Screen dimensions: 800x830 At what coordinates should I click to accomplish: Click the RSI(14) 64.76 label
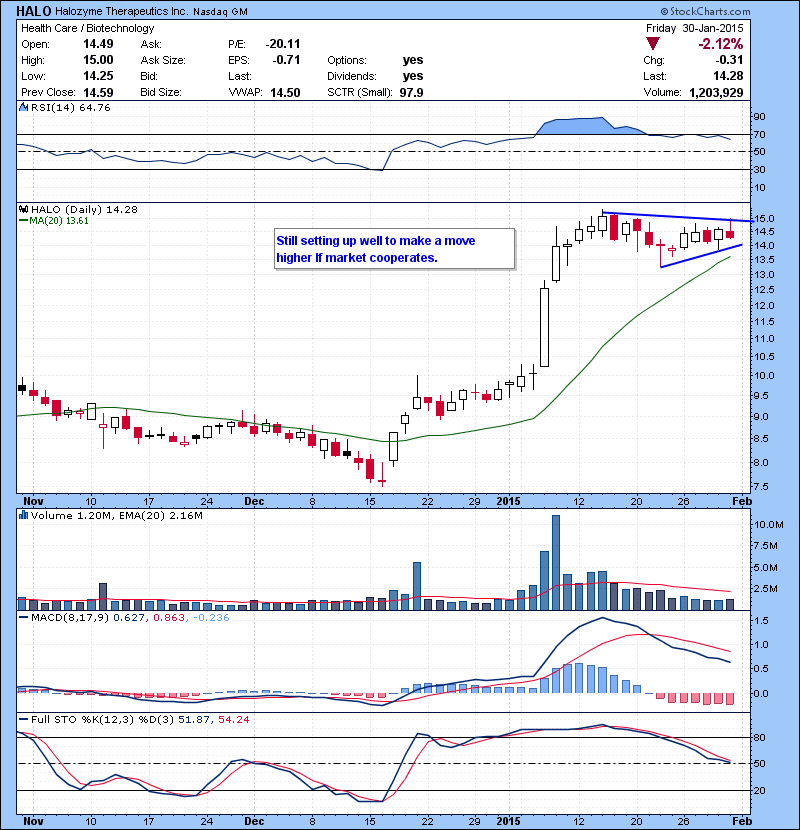tap(71, 107)
